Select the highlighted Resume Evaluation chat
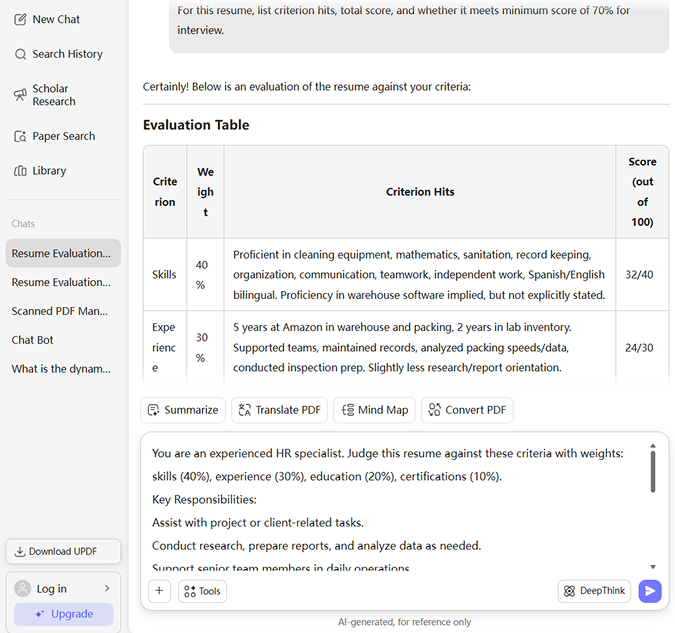This screenshot has width=675, height=633. pos(62,253)
